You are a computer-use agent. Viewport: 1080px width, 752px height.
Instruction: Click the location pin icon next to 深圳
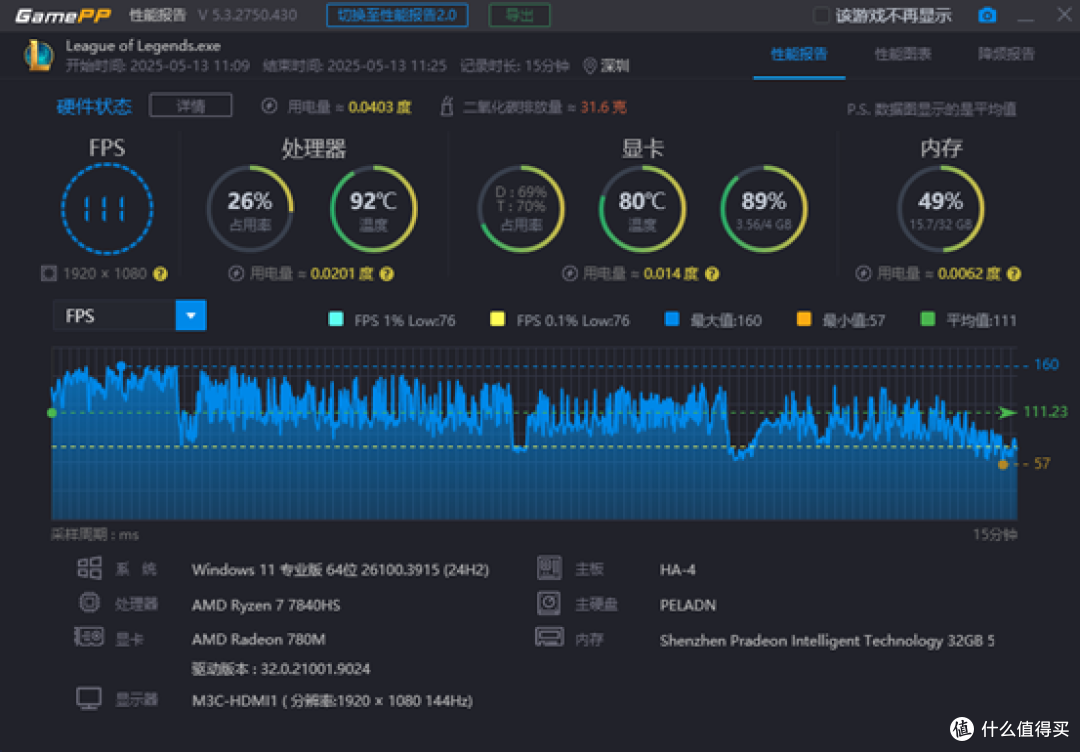coord(590,66)
